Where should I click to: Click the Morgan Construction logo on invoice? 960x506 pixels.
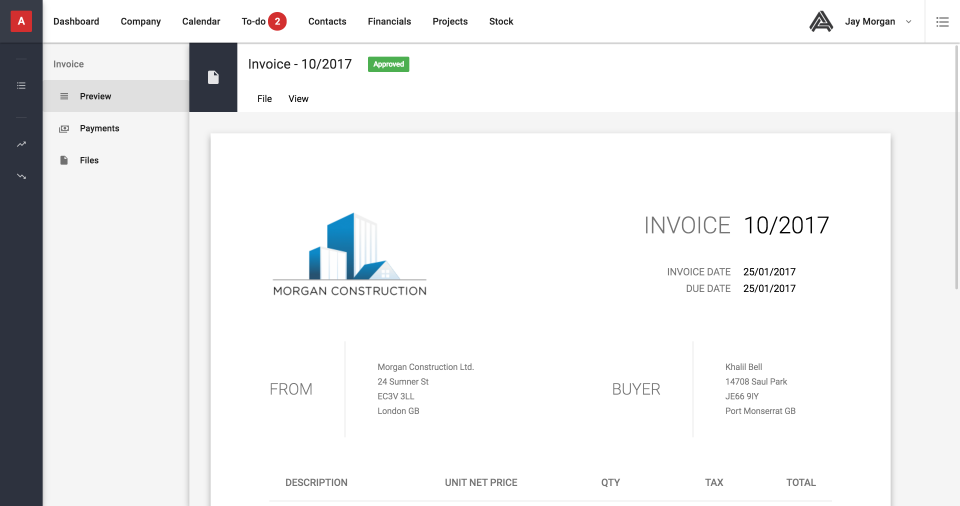[x=349, y=254]
